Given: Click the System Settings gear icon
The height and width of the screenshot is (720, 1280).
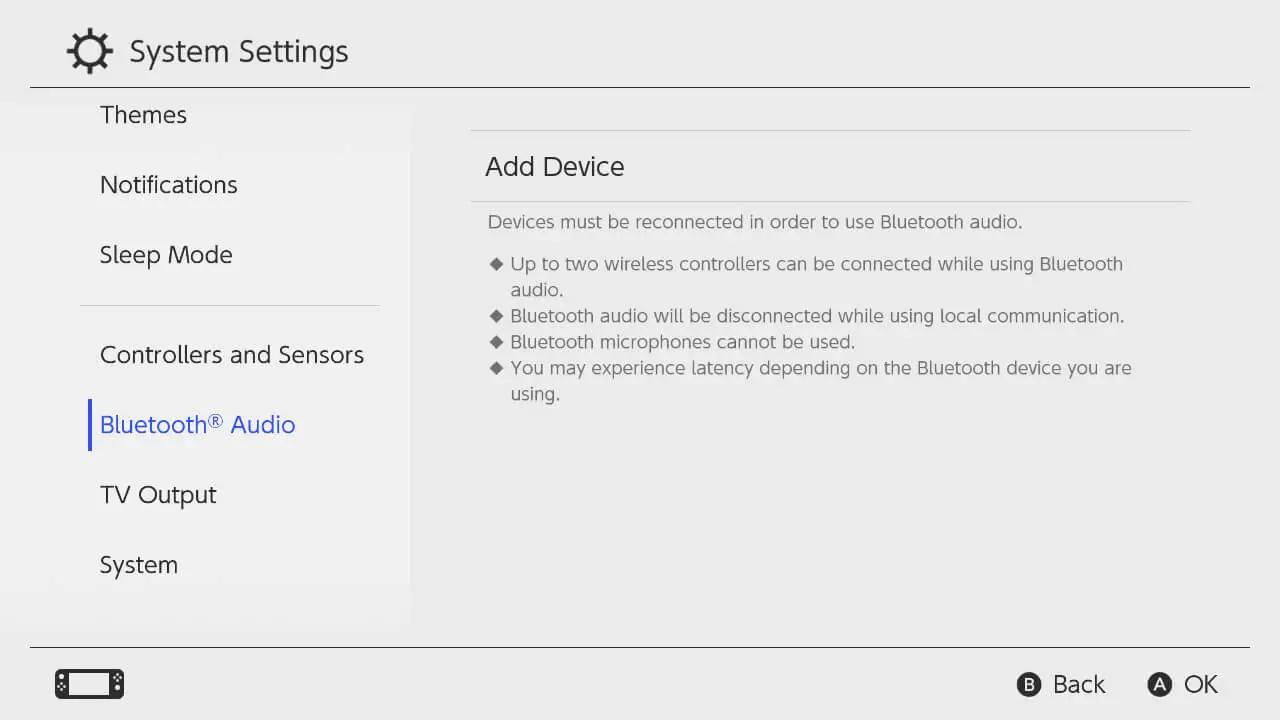Looking at the screenshot, I should point(90,51).
